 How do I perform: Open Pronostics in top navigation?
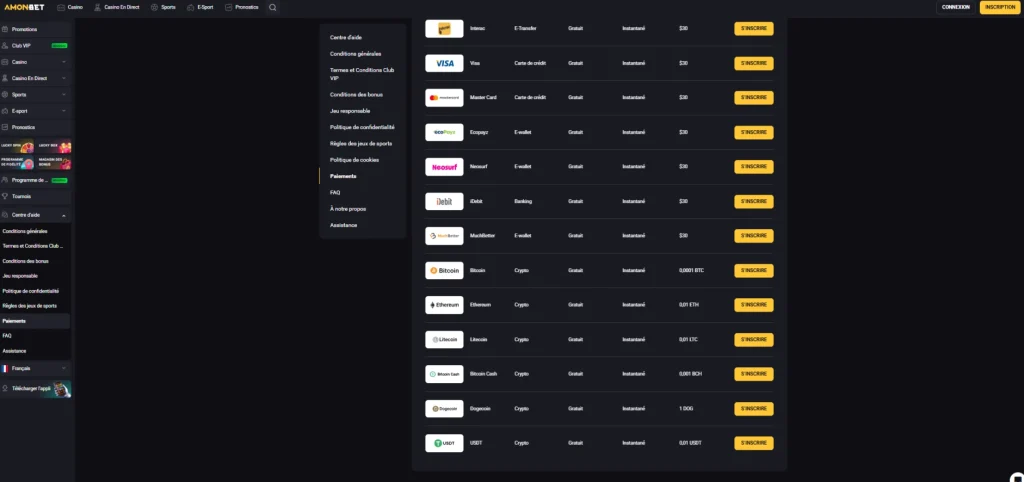coord(242,7)
